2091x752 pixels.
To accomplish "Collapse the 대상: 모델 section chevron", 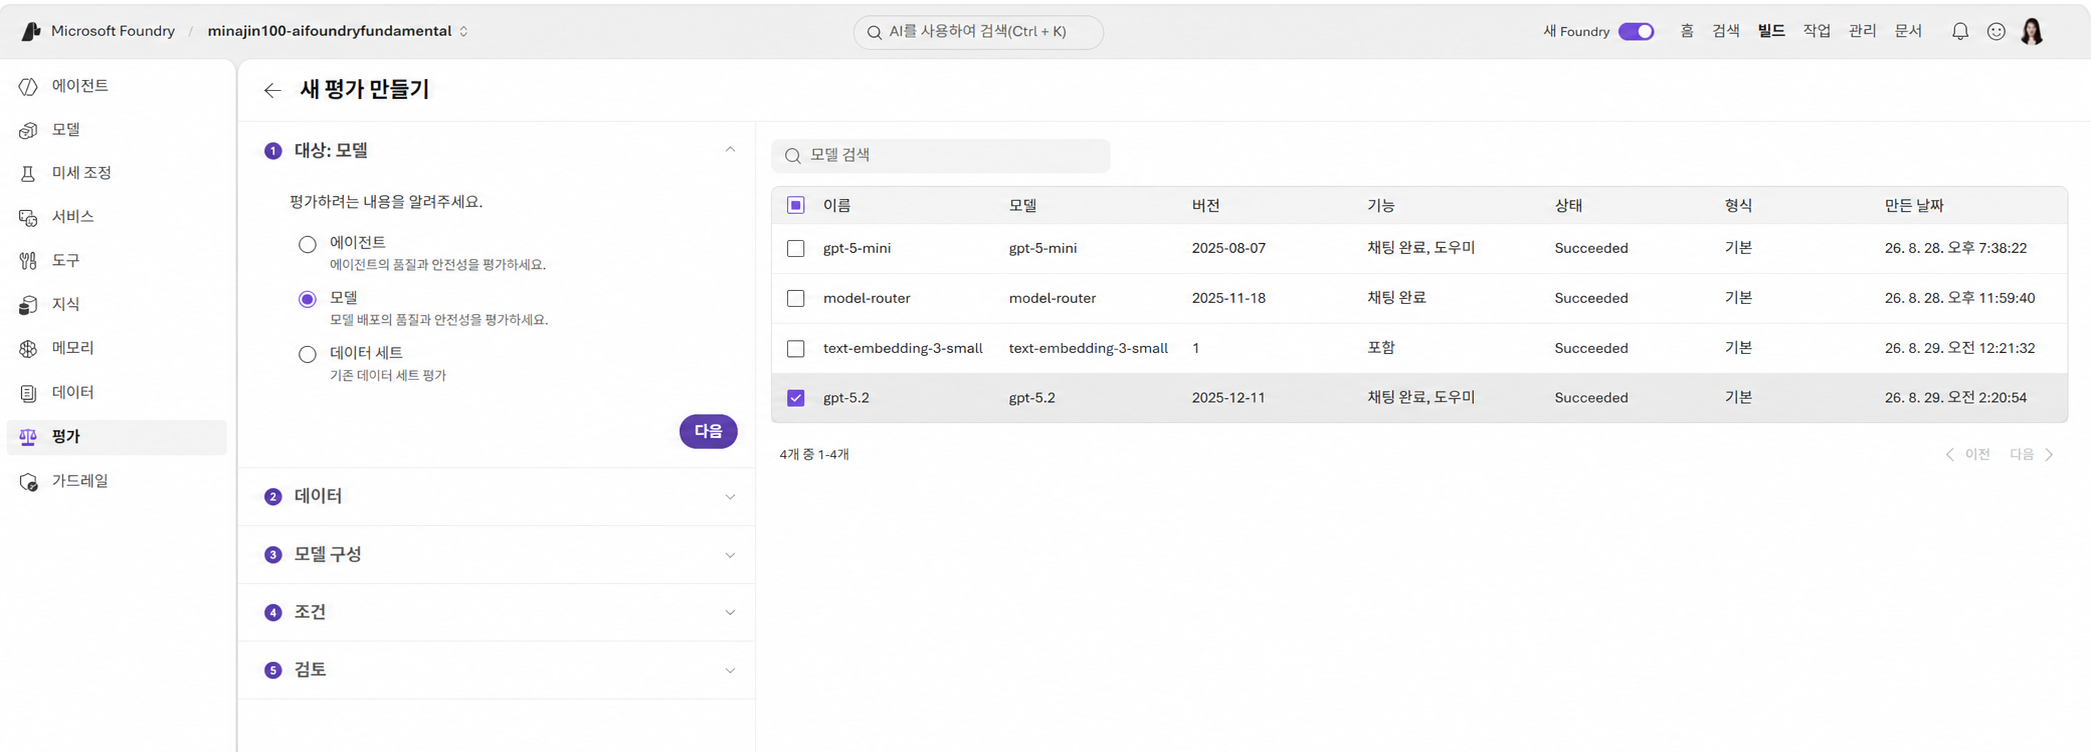I will tap(730, 150).
